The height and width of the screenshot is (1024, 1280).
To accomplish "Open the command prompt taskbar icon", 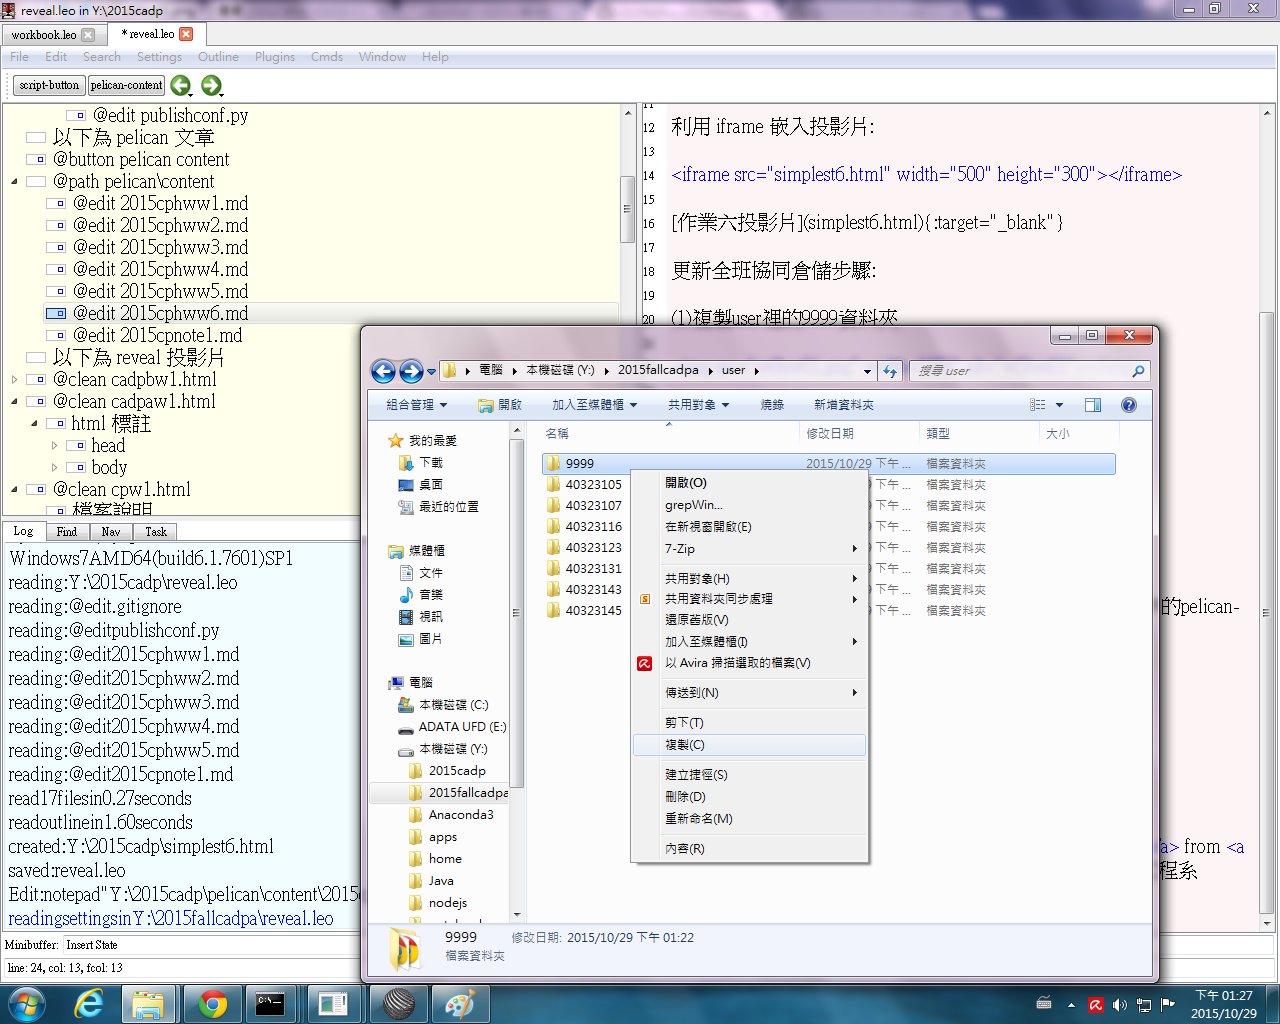I will click(x=270, y=1003).
